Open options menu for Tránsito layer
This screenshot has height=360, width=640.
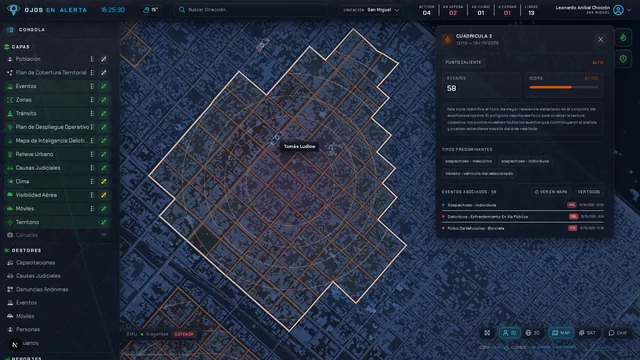(x=92, y=113)
